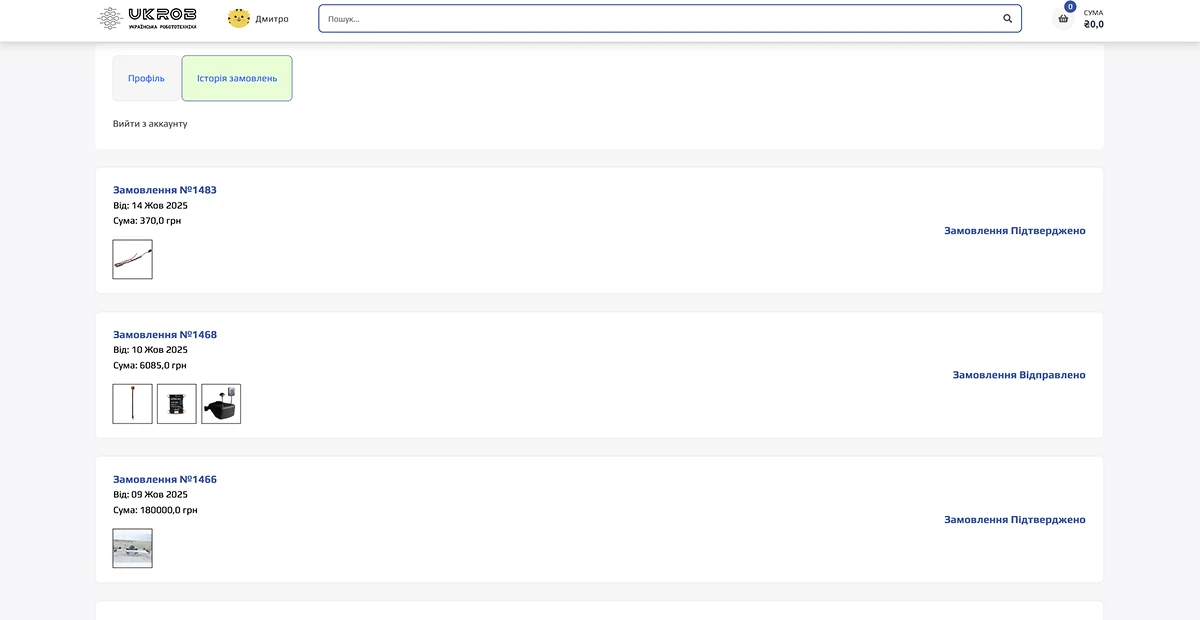Click the UKROB logo in header
Image resolution: width=1200 pixels, height=620 pixels.
pos(147,18)
